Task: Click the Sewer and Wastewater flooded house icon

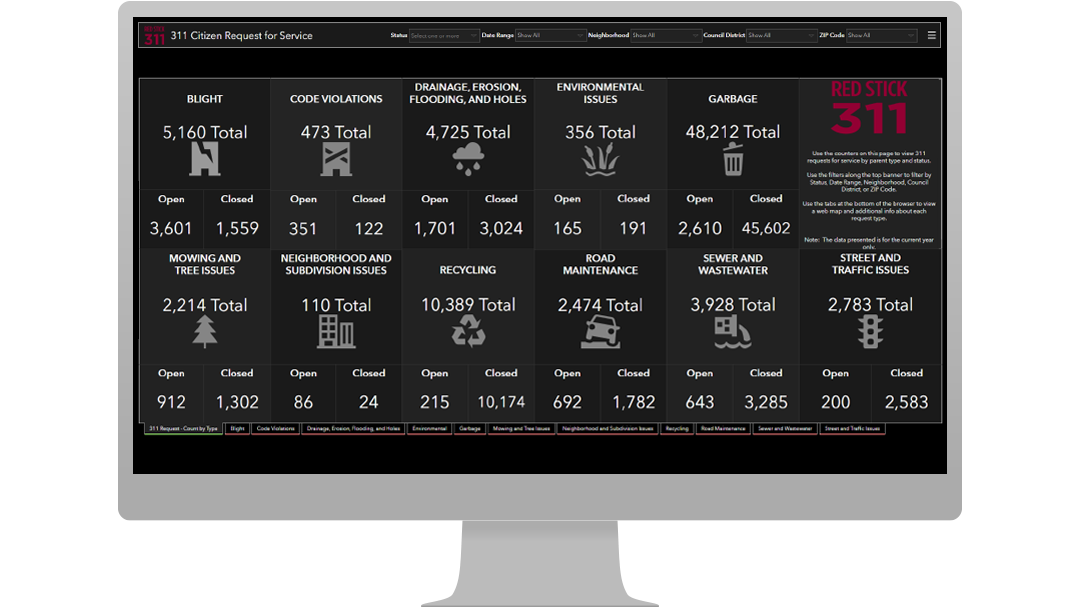Action: point(732,332)
